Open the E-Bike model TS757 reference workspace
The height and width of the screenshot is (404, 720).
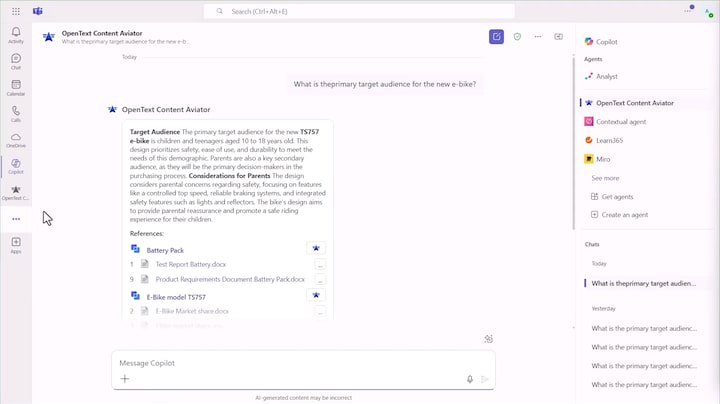(x=176, y=297)
